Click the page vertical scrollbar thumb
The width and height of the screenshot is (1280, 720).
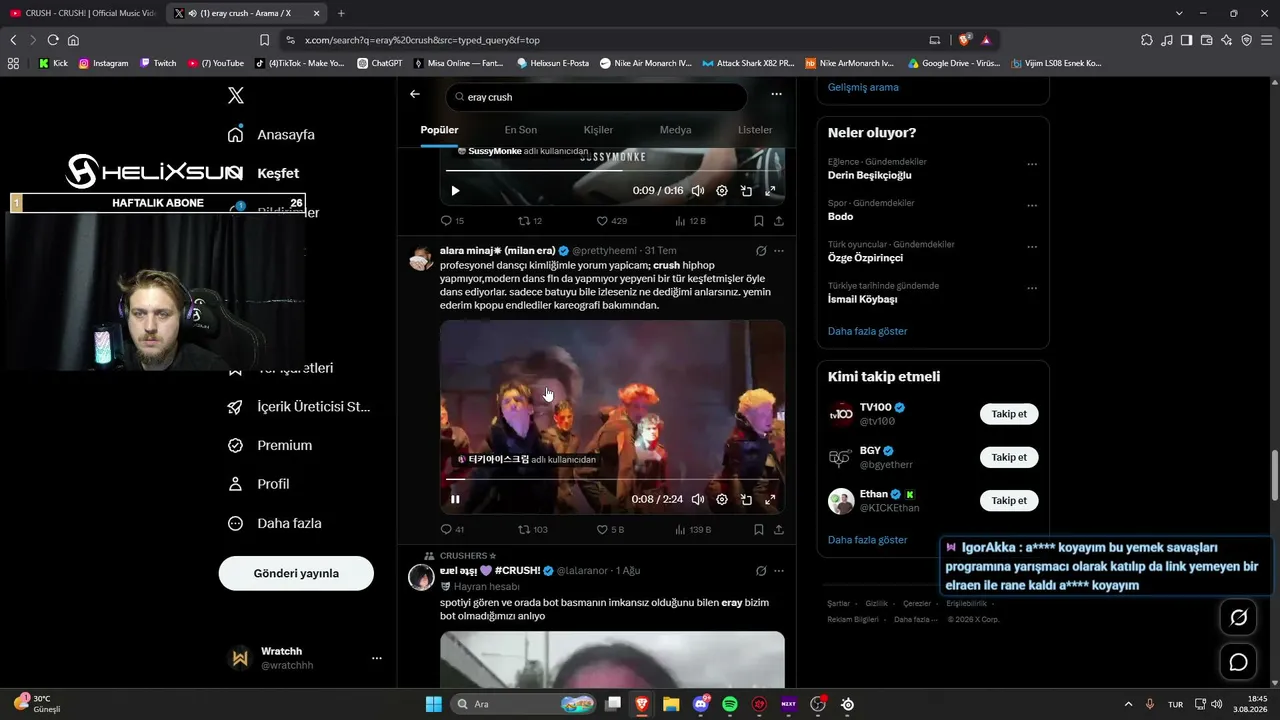tap(1274, 477)
